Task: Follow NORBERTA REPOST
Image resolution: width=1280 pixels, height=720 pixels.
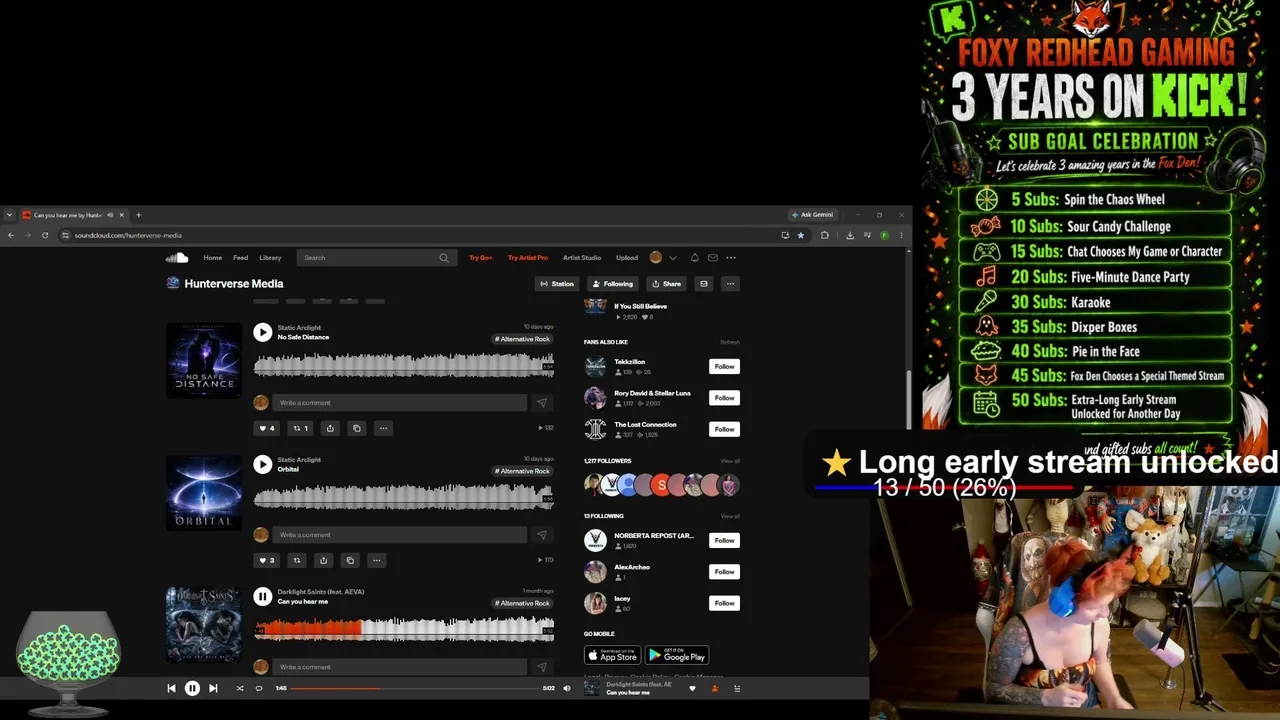Action: [724, 540]
